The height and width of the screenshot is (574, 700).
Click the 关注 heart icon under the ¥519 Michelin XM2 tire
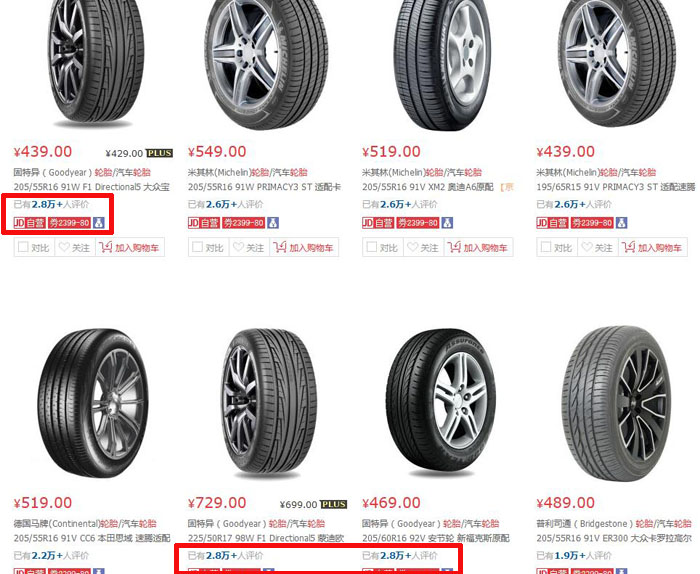click(x=412, y=247)
